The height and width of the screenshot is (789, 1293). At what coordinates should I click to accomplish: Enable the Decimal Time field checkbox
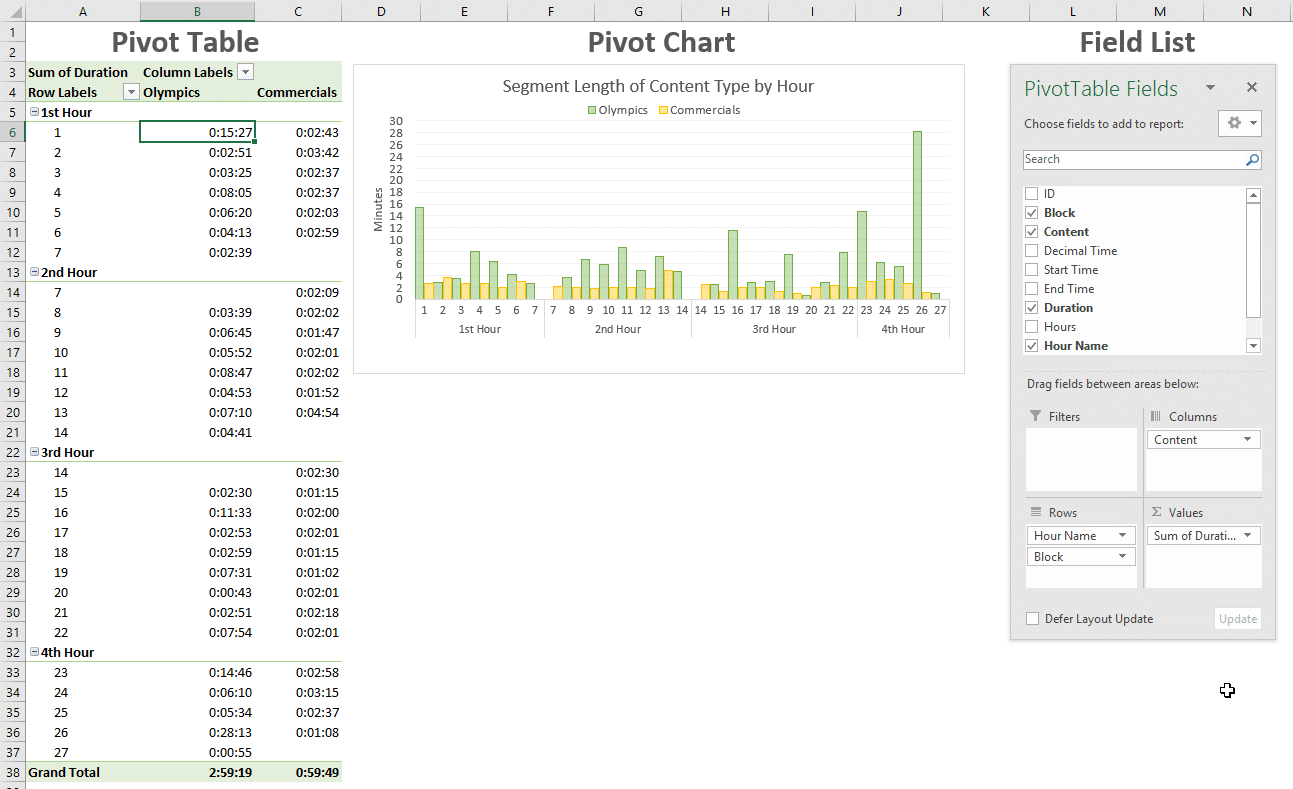(1032, 251)
